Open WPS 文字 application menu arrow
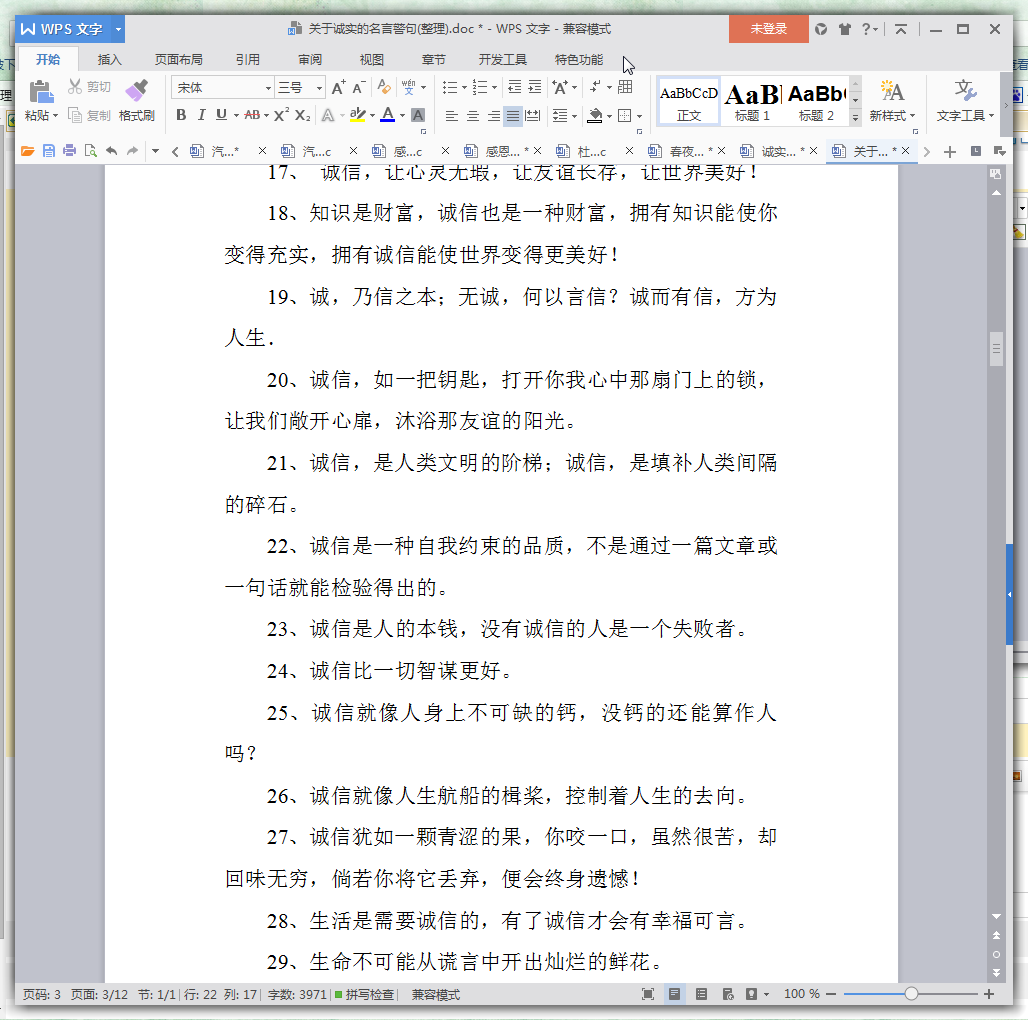1028x1020 pixels. coord(119,29)
